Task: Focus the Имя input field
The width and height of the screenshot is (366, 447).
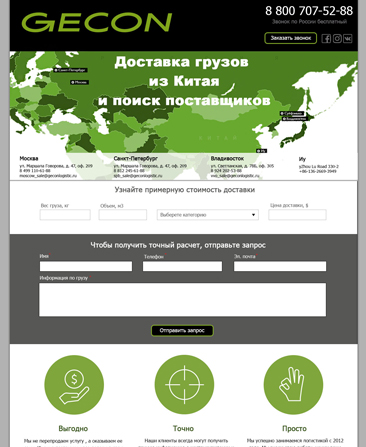Action: click(x=86, y=266)
